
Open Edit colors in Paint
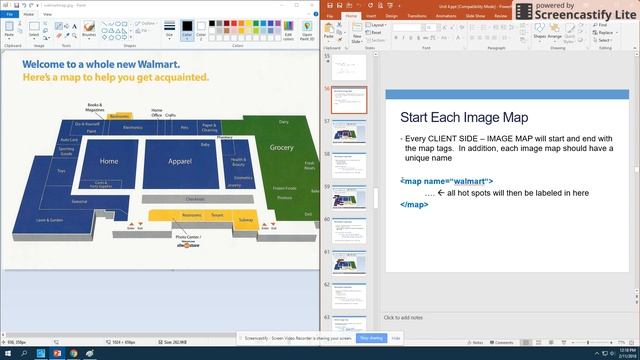tap(289, 31)
